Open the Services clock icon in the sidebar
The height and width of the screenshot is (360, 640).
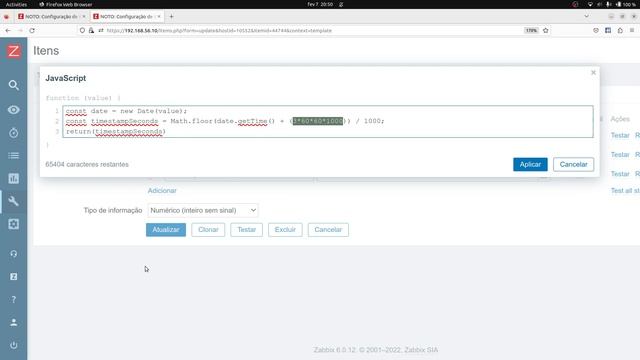pos(13,133)
